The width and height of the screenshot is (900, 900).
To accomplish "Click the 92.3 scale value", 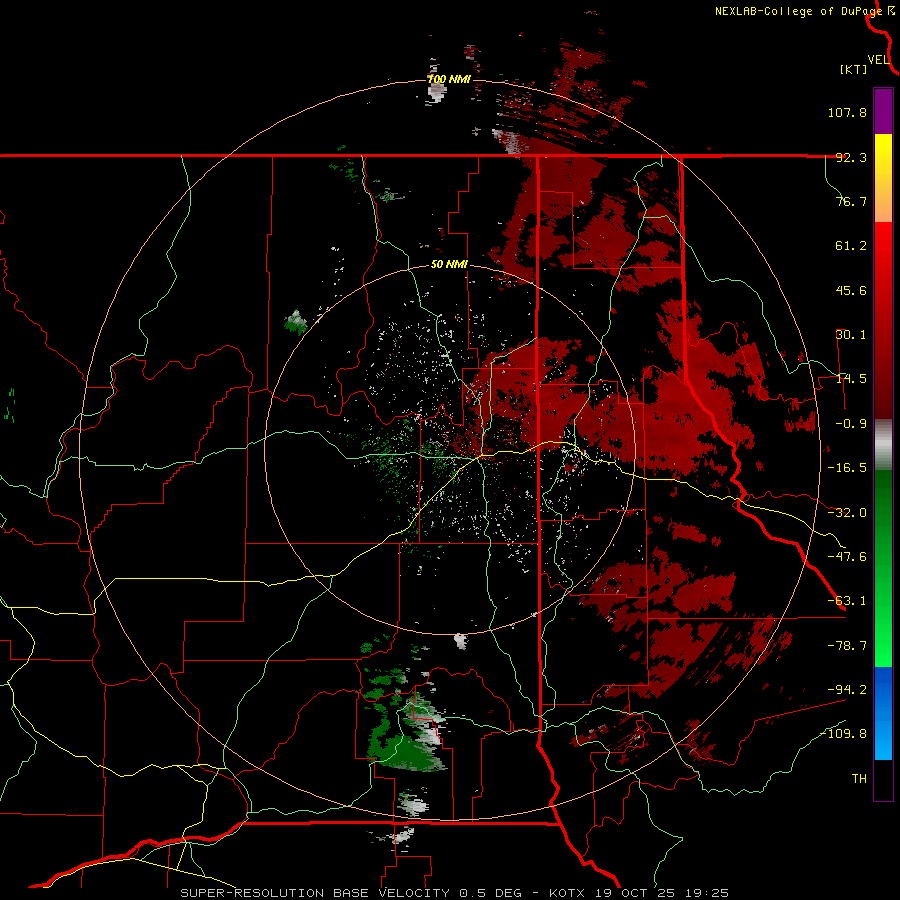I will tap(851, 157).
